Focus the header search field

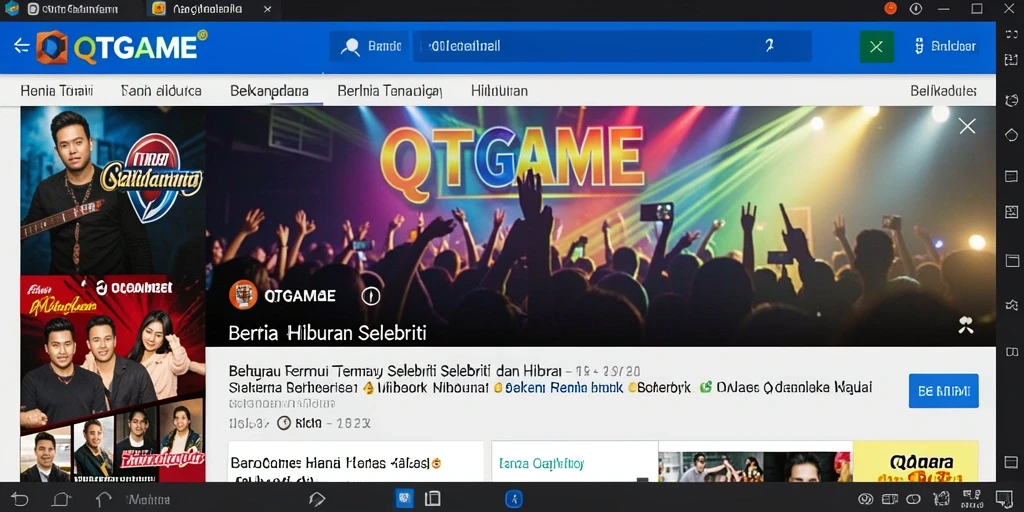coord(612,46)
